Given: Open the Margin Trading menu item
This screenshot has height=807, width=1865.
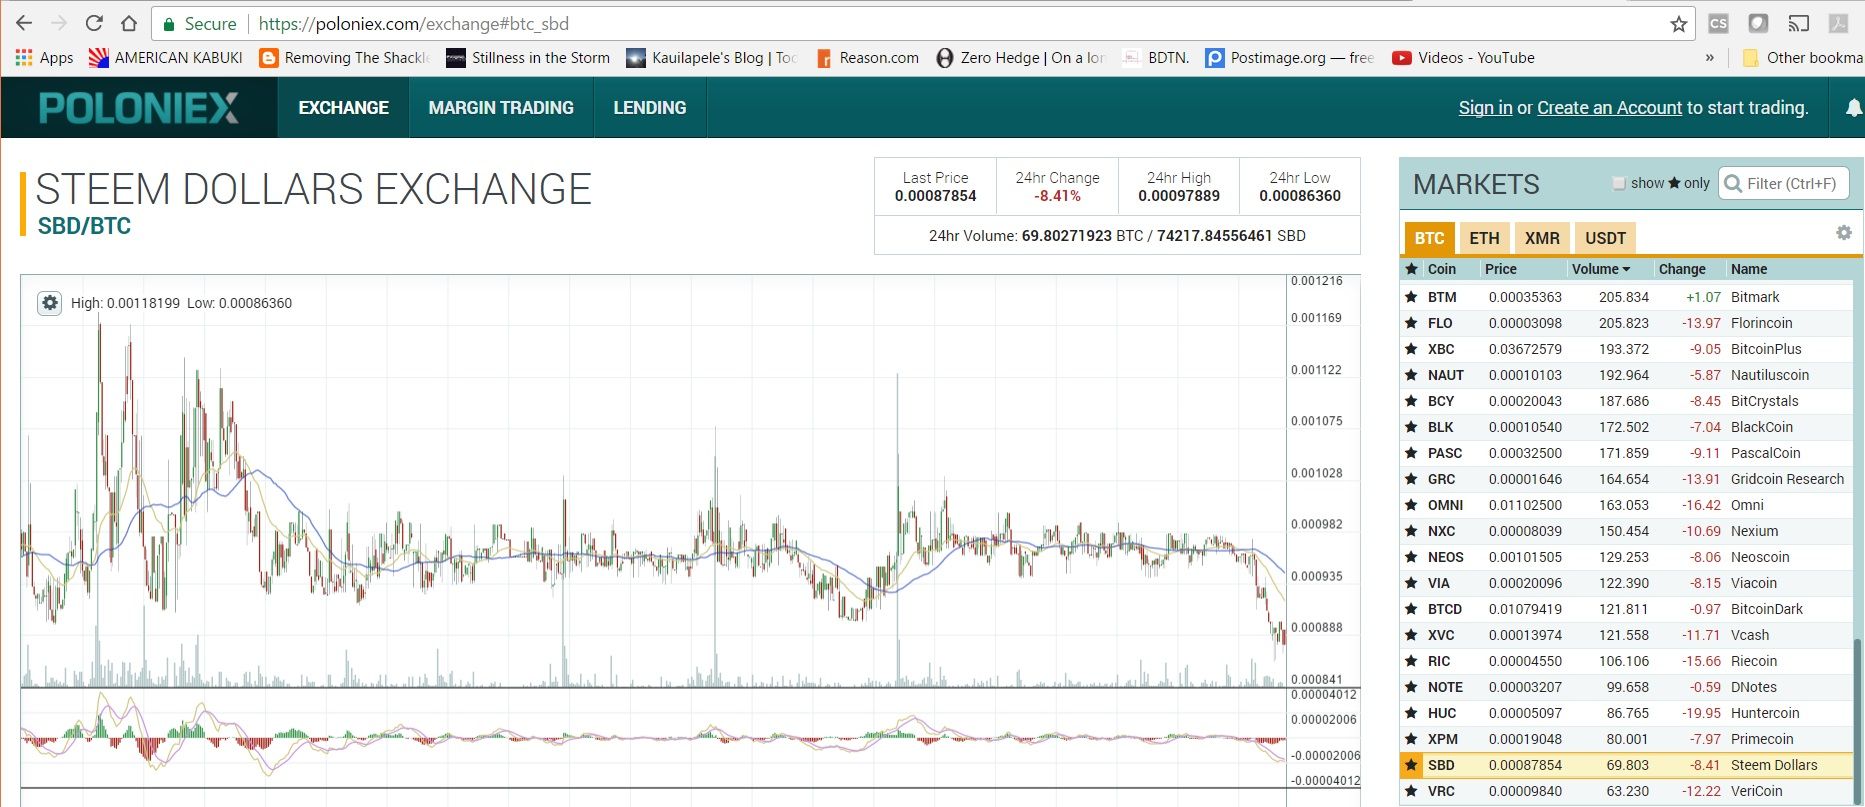Looking at the screenshot, I should click(x=501, y=107).
